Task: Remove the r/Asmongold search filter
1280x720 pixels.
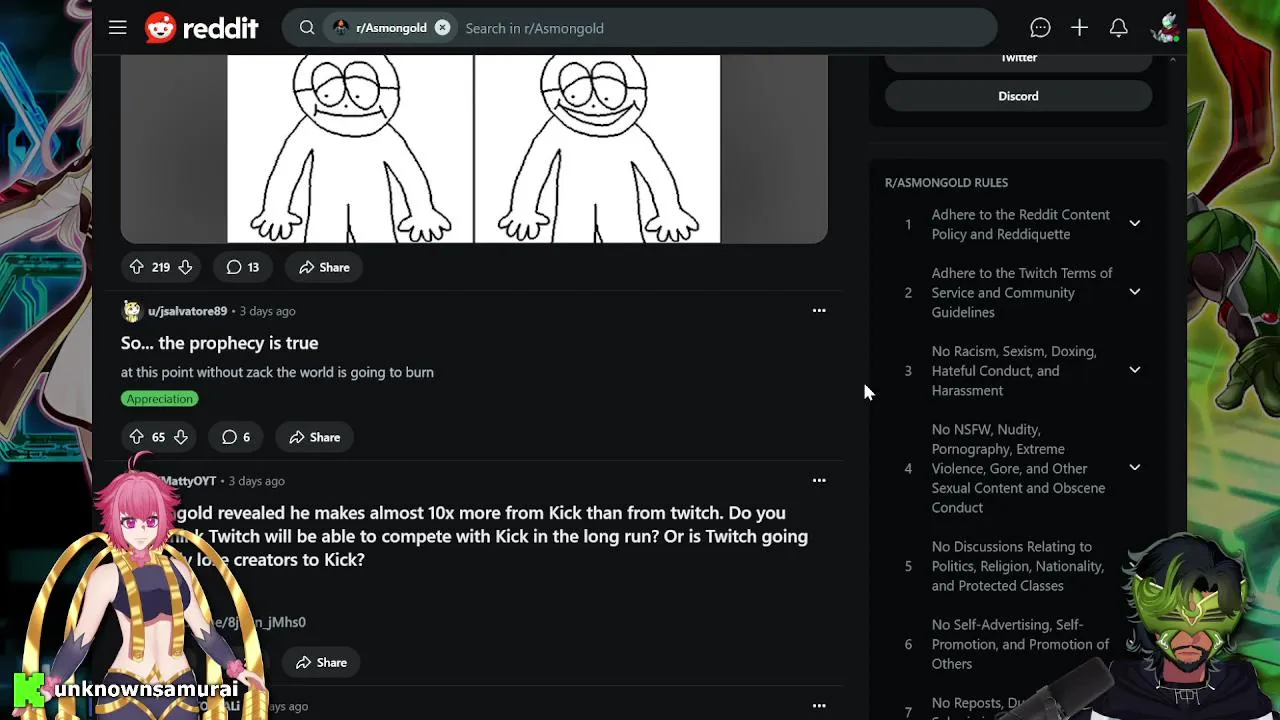Action: pyautogui.click(x=442, y=28)
